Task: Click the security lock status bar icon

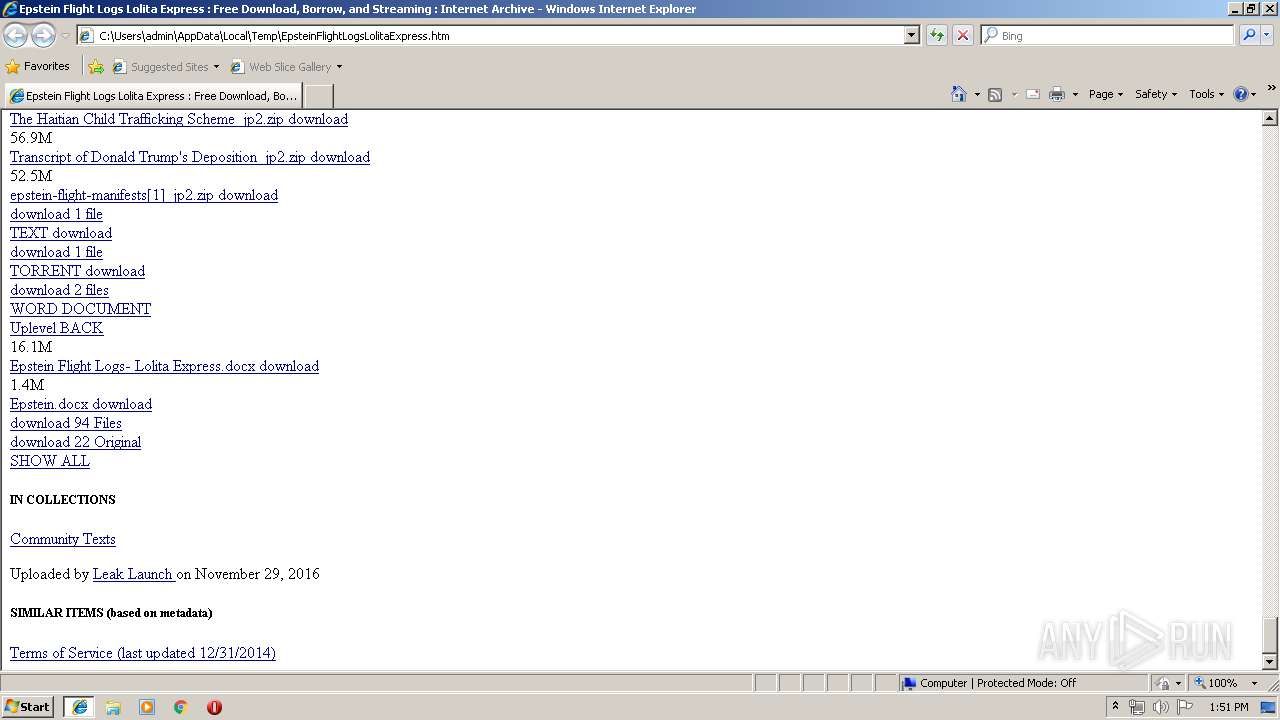Action: 1163,683
